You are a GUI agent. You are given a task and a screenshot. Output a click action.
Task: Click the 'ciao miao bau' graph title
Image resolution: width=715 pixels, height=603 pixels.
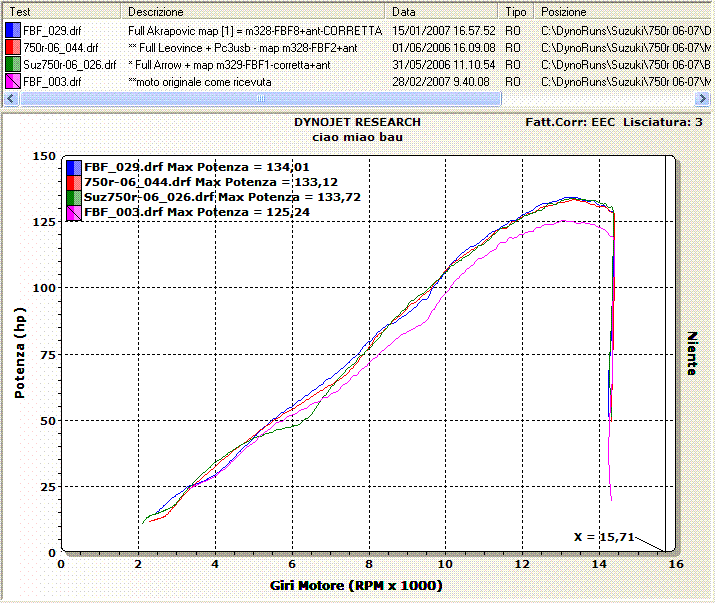point(357,136)
